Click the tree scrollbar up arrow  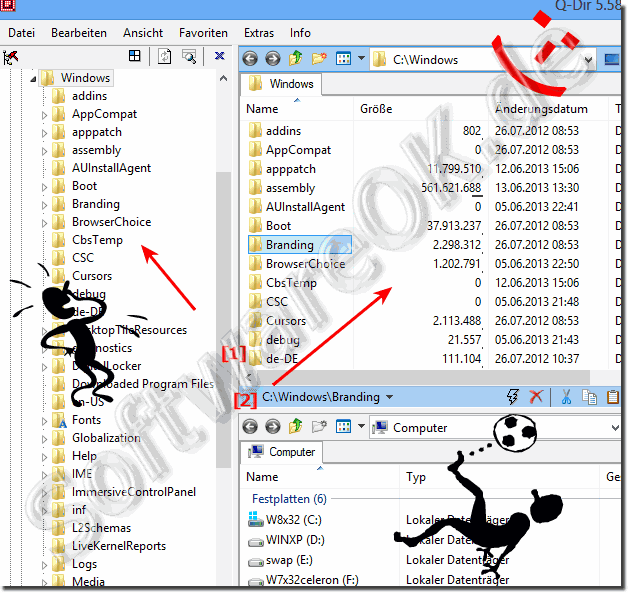(x=223, y=78)
